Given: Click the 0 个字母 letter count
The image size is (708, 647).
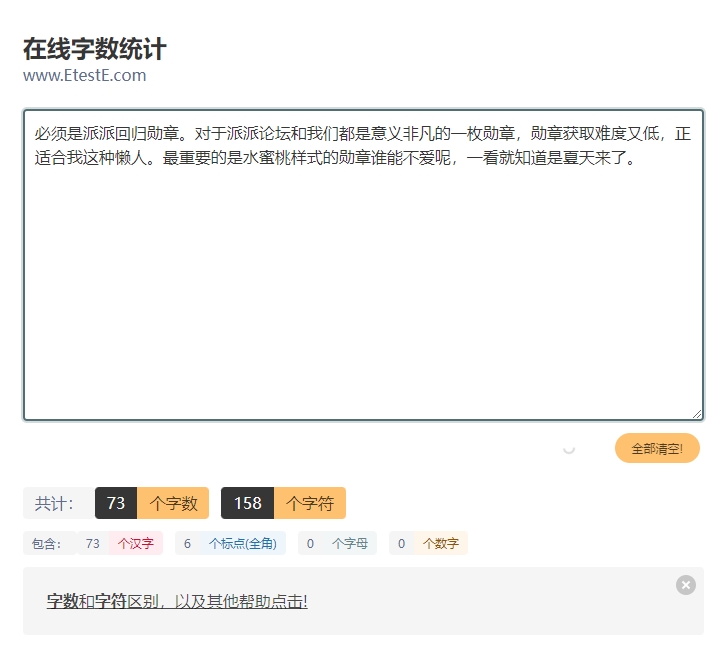Looking at the screenshot, I should (337, 543).
